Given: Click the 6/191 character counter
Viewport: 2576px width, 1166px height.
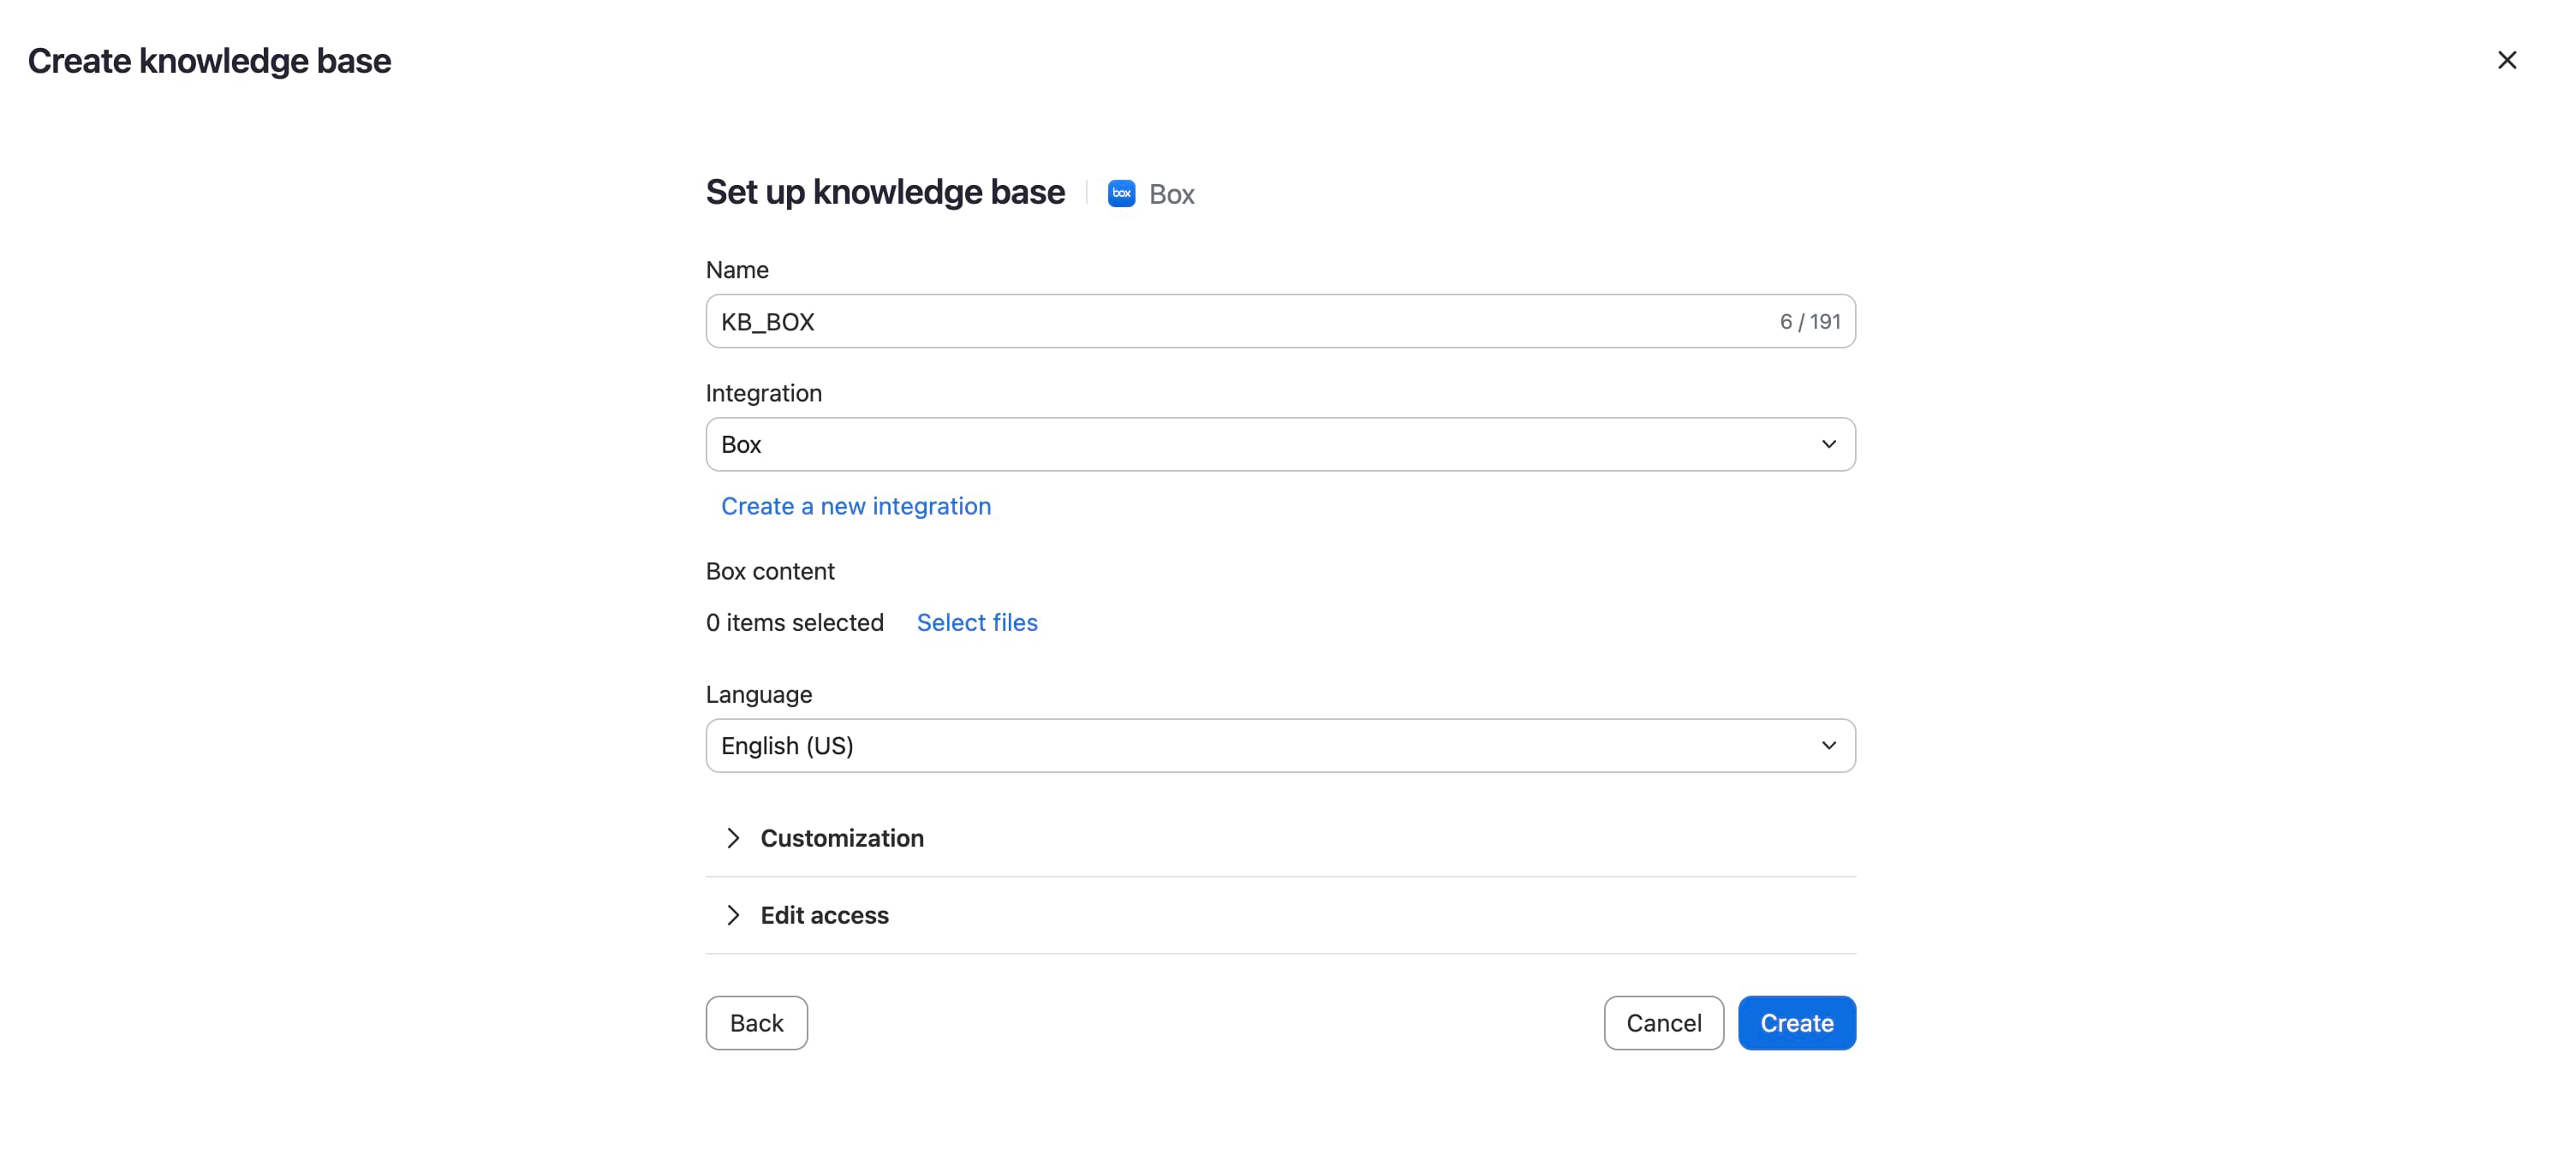Looking at the screenshot, I should [x=1810, y=321].
